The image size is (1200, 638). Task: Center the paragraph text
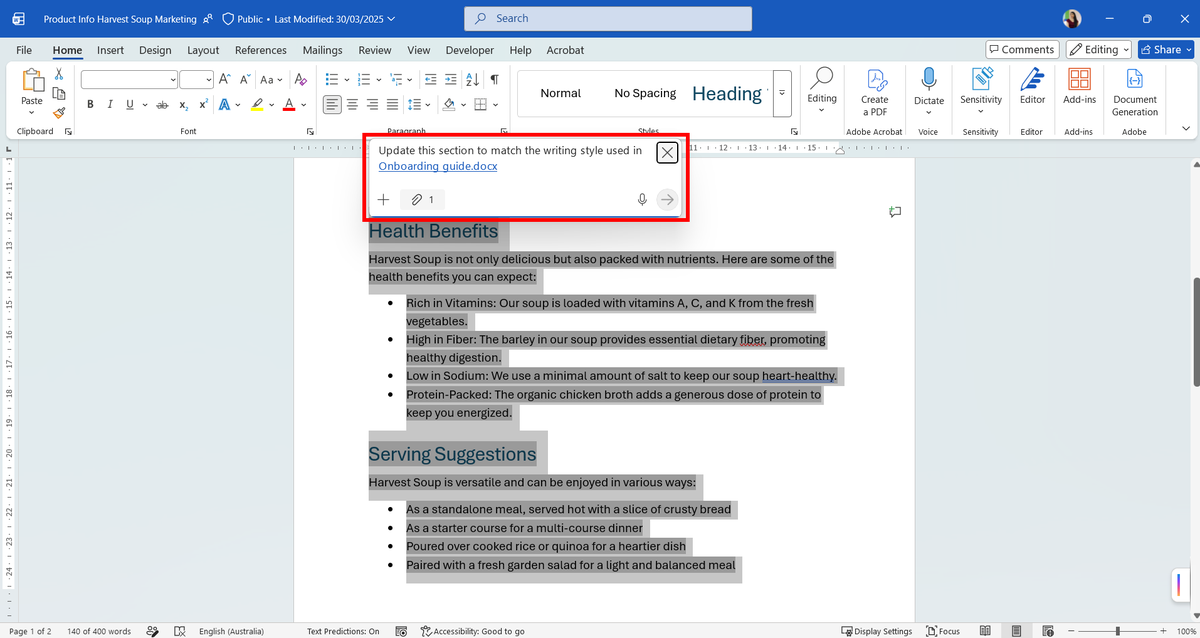pos(353,104)
